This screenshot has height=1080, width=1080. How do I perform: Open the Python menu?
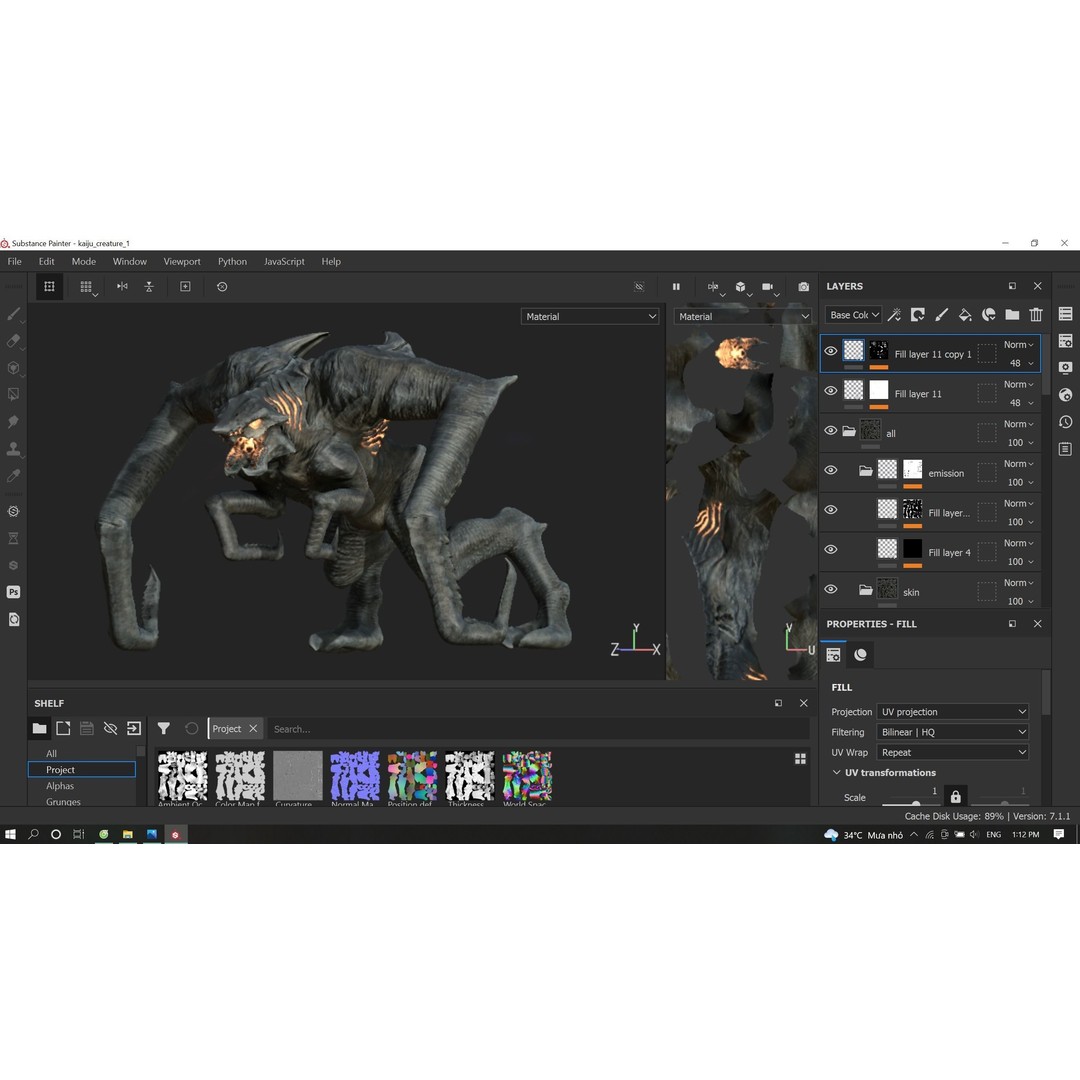pyautogui.click(x=232, y=262)
